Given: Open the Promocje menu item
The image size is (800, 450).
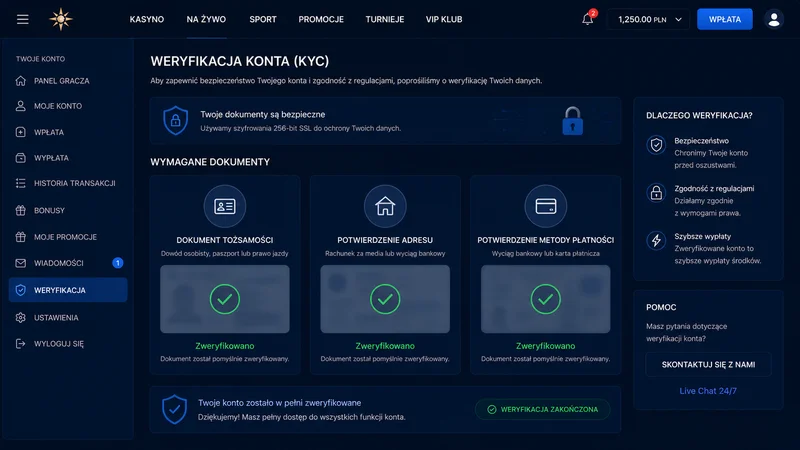Looking at the screenshot, I should tap(321, 19).
